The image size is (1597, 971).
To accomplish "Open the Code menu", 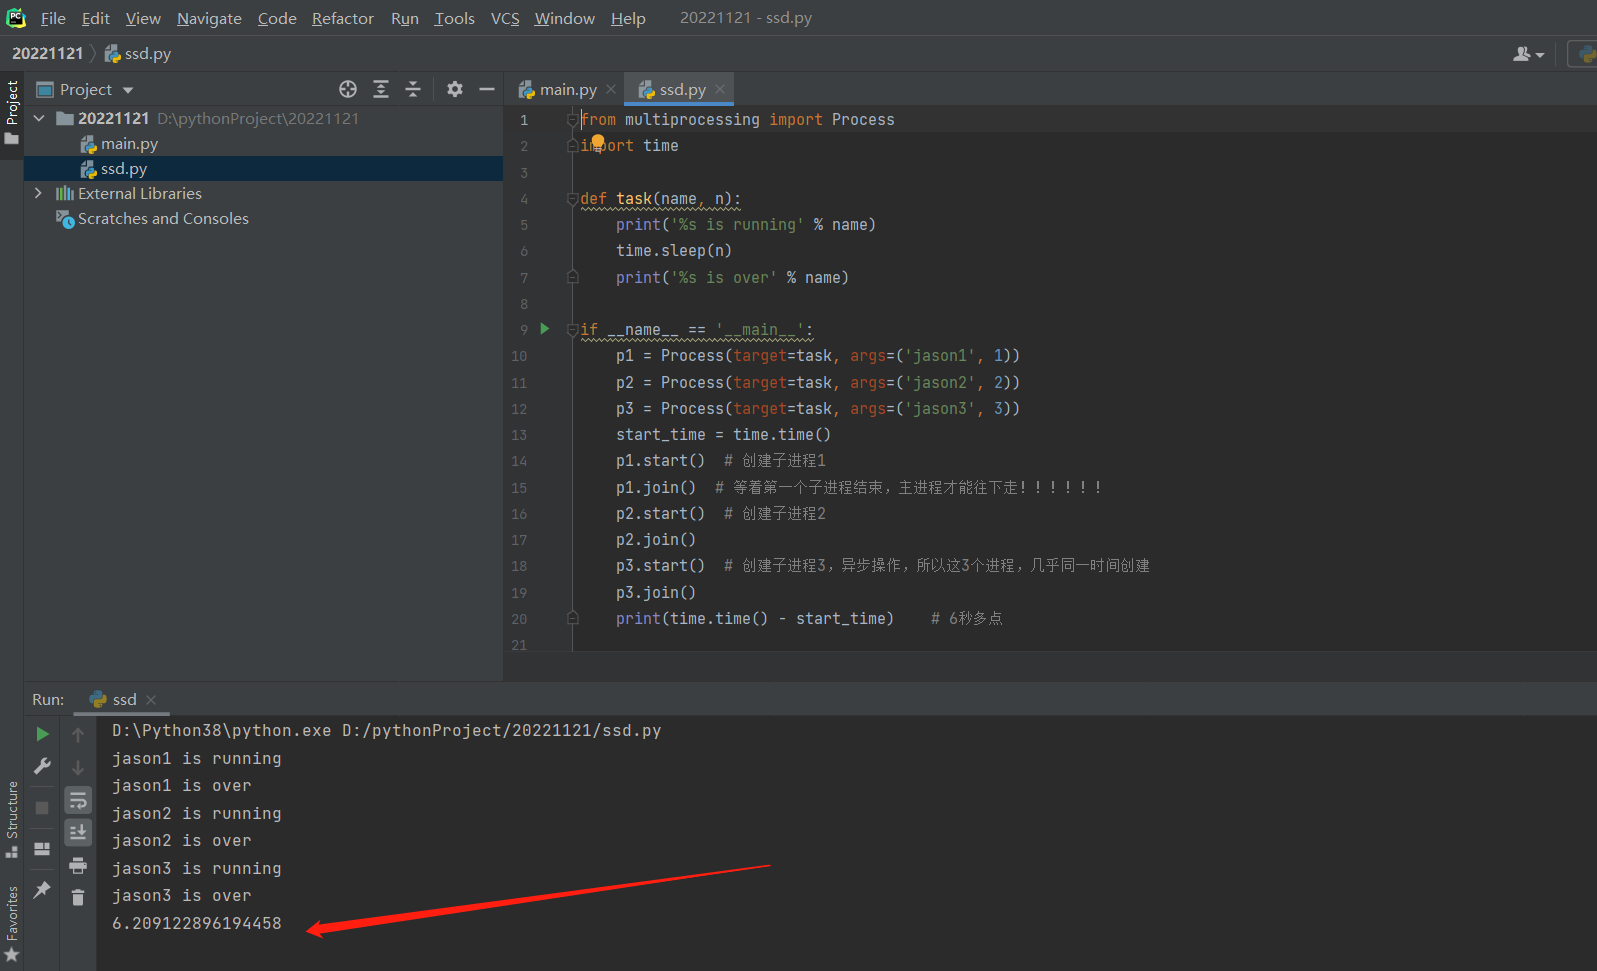I will [x=277, y=18].
